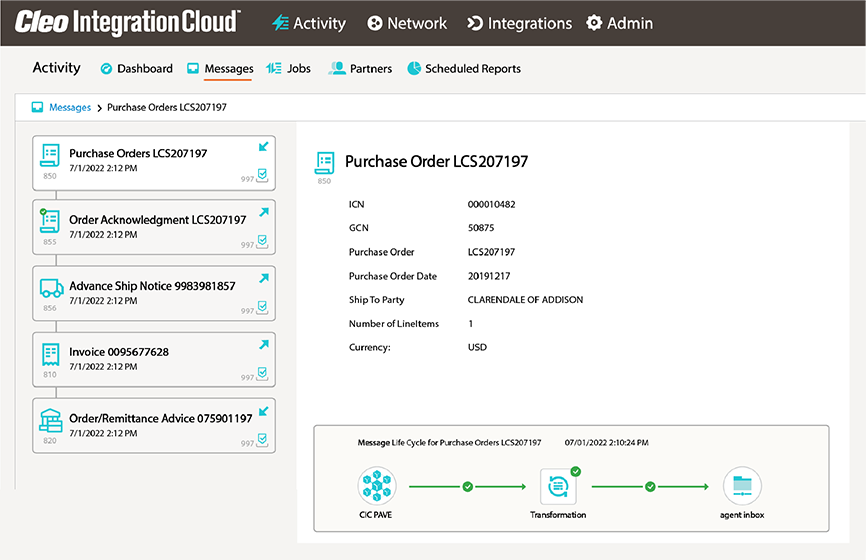Click the agent inbox lifecycle node

(742, 485)
